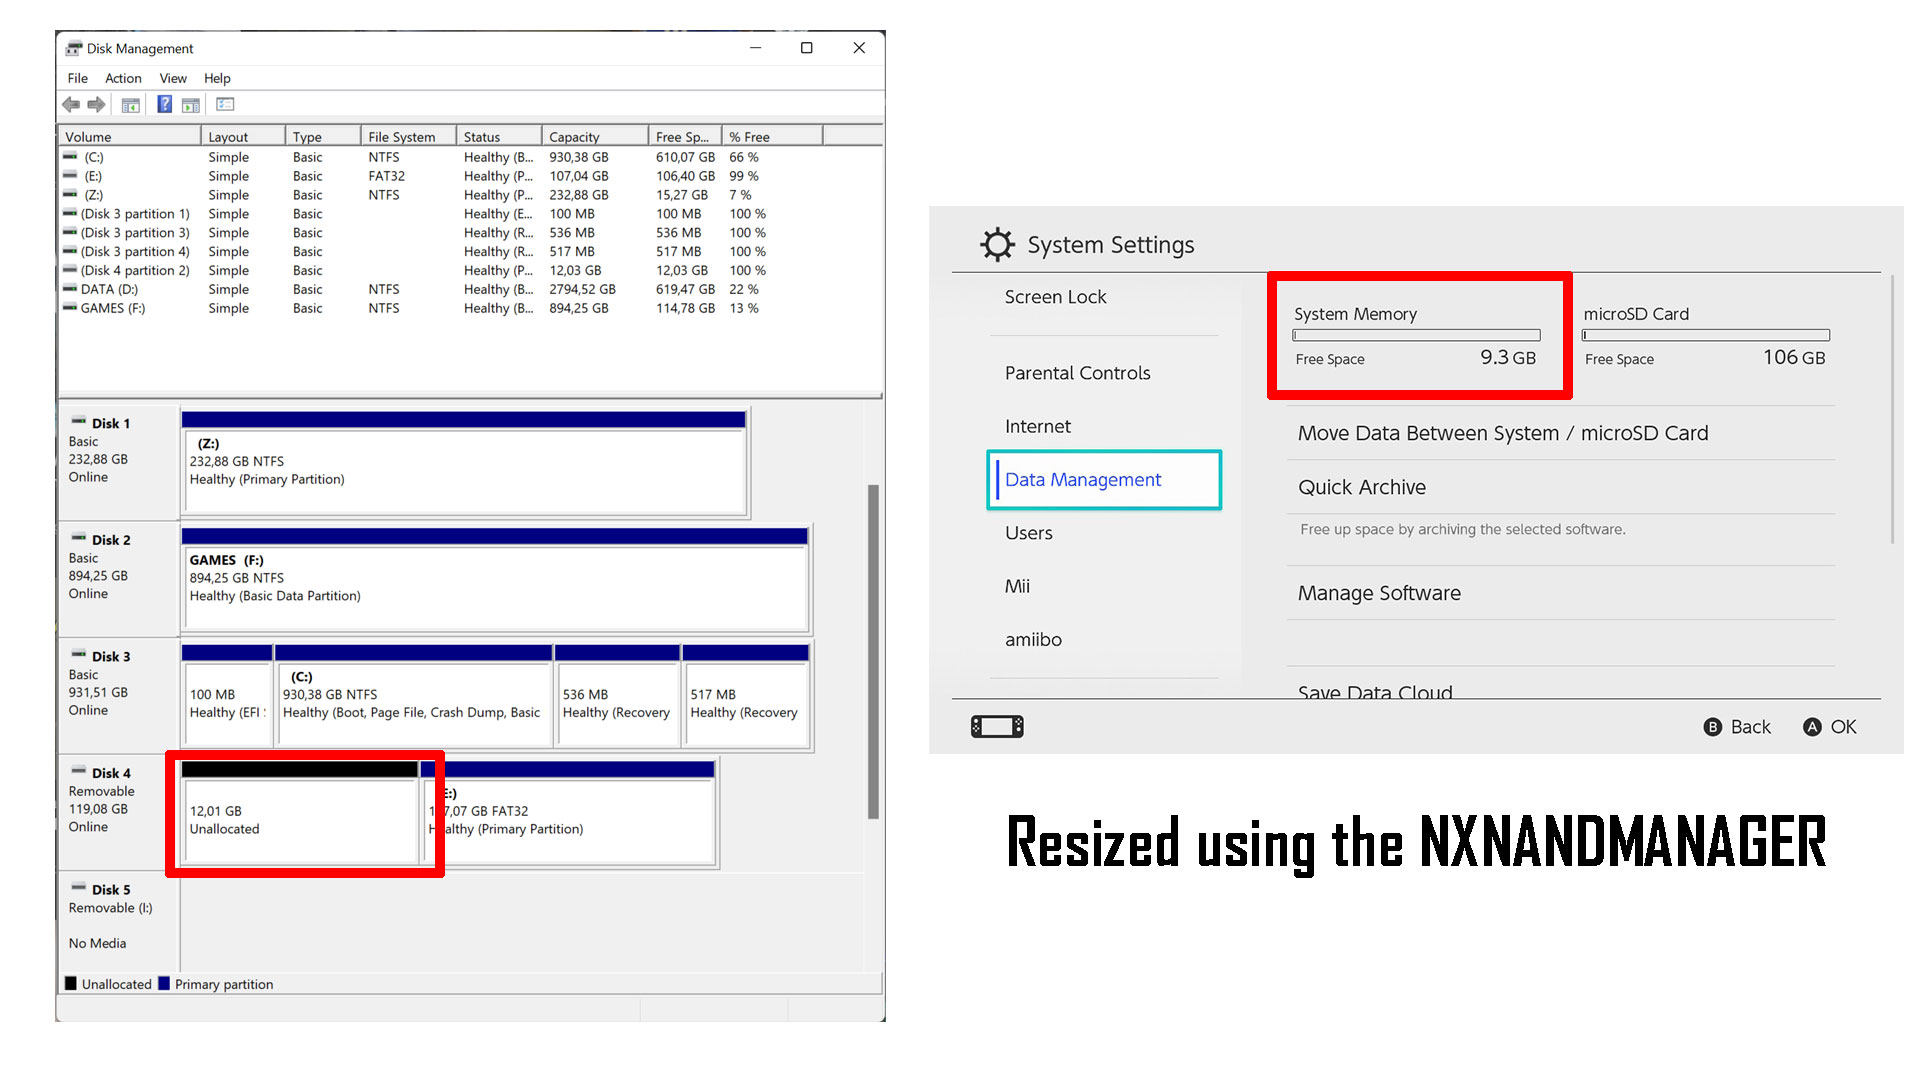
Task: Click the Forward arrow toolbar icon
Action: point(96,104)
